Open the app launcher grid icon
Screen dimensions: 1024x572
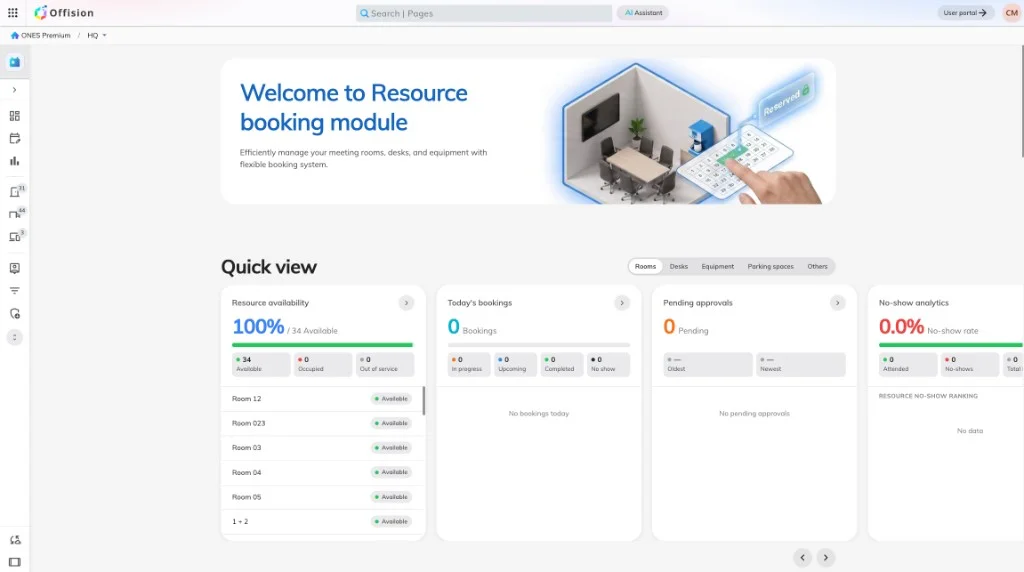tap(12, 12)
